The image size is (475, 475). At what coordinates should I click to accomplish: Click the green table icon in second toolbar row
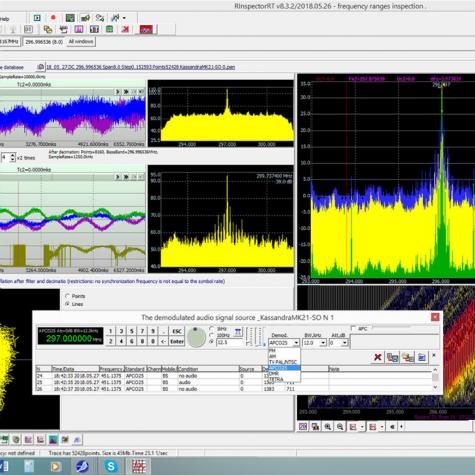[109, 29]
